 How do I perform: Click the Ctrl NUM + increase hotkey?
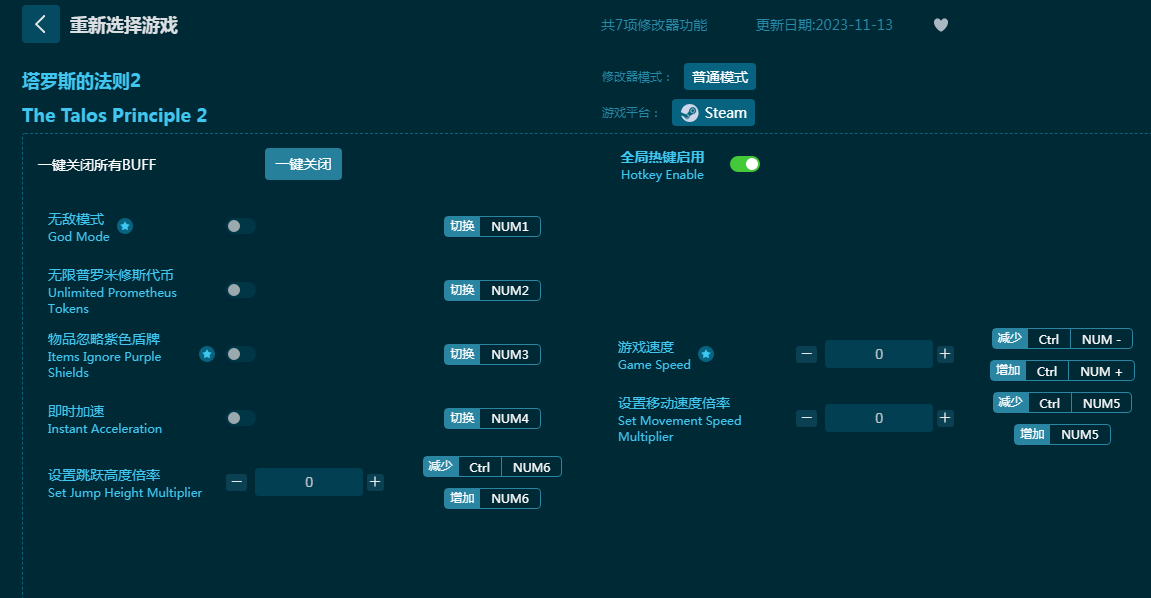(1062, 371)
